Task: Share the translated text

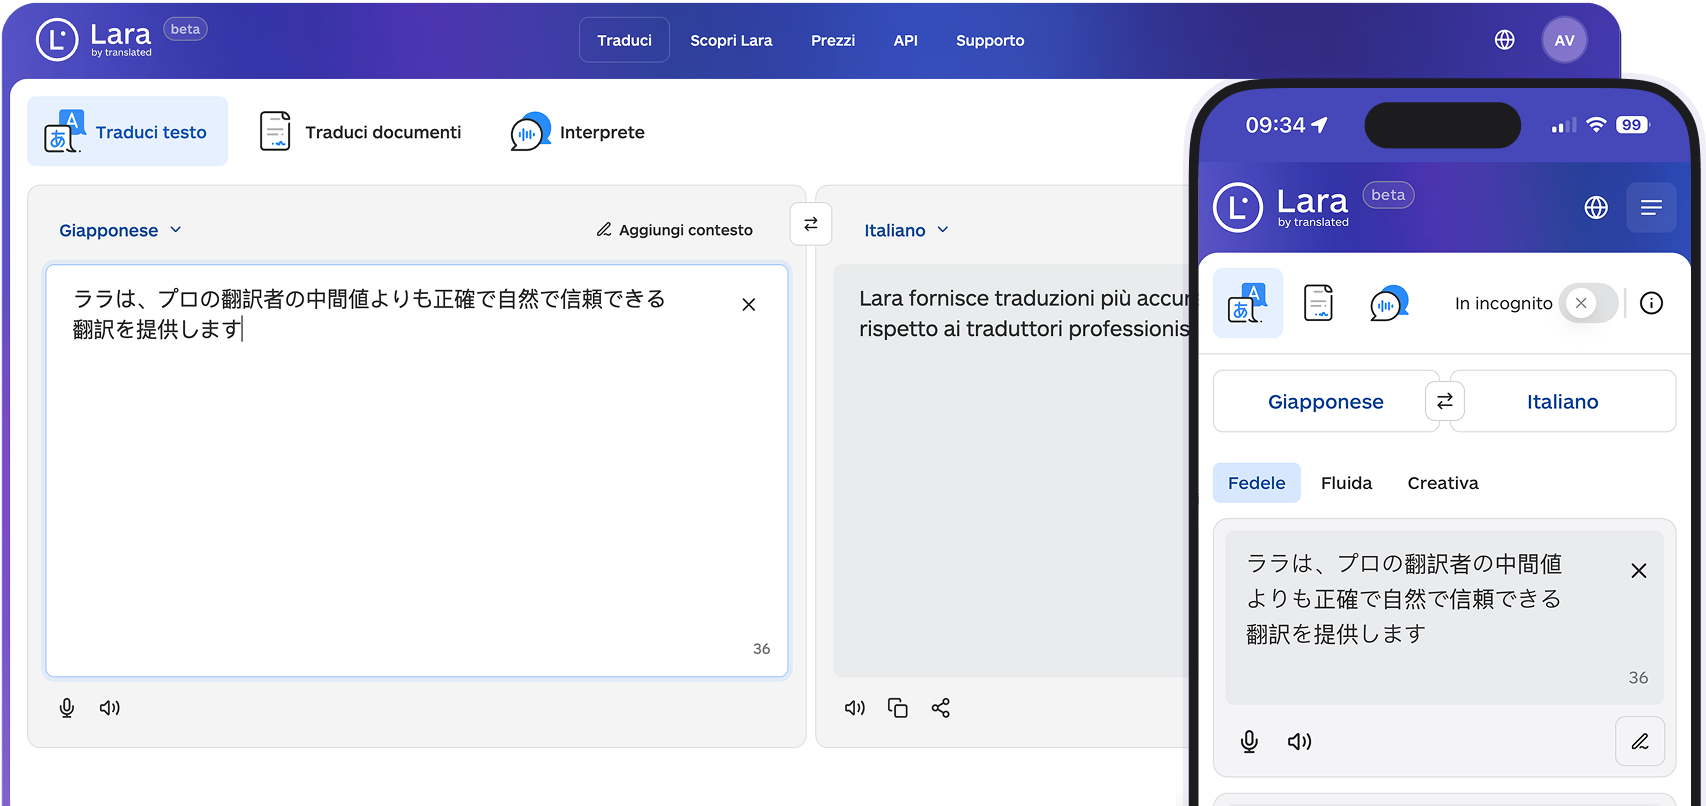Action: point(940,708)
